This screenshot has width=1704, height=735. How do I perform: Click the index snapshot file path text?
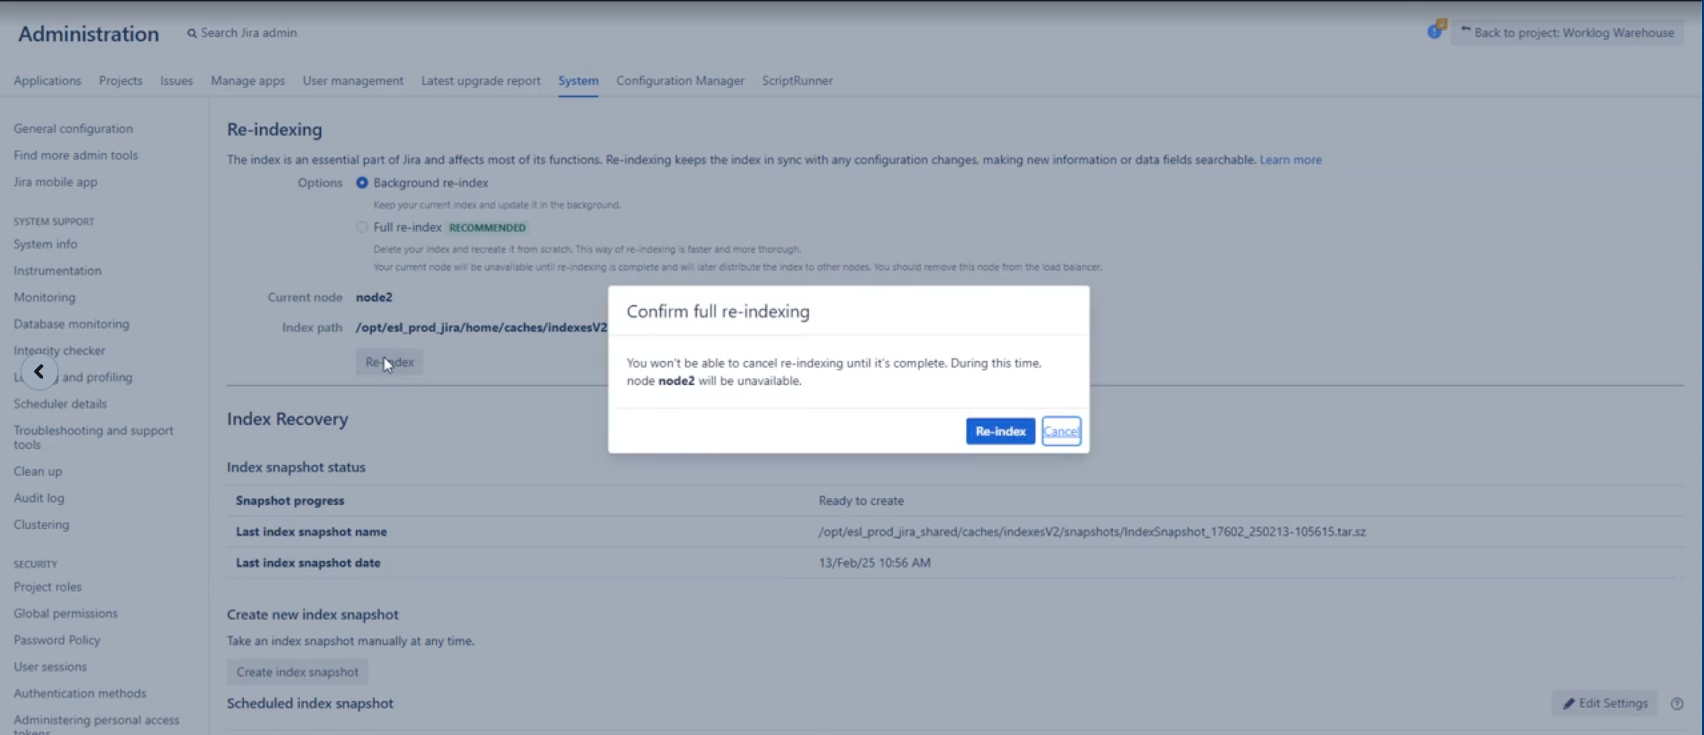pyautogui.click(x=1092, y=532)
